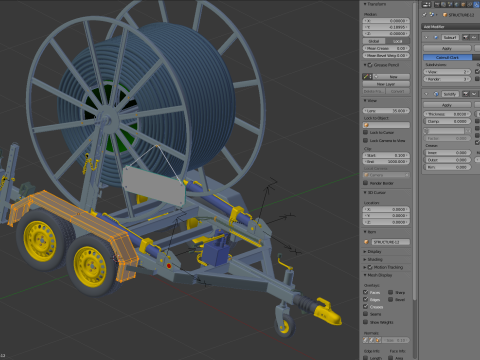The height and width of the screenshot is (360, 480).
Task: Click the Lens focal length field
Action: (386, 111)
